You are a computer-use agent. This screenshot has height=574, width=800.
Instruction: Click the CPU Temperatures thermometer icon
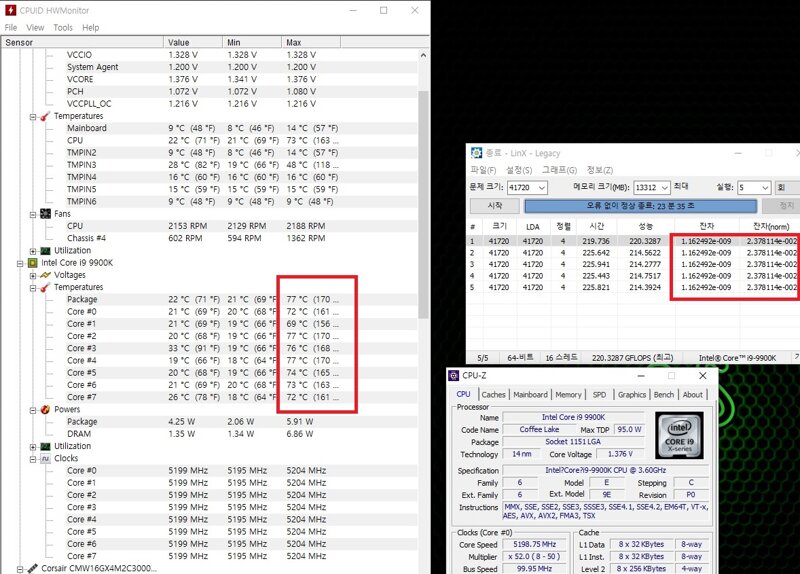click(45, 287)
